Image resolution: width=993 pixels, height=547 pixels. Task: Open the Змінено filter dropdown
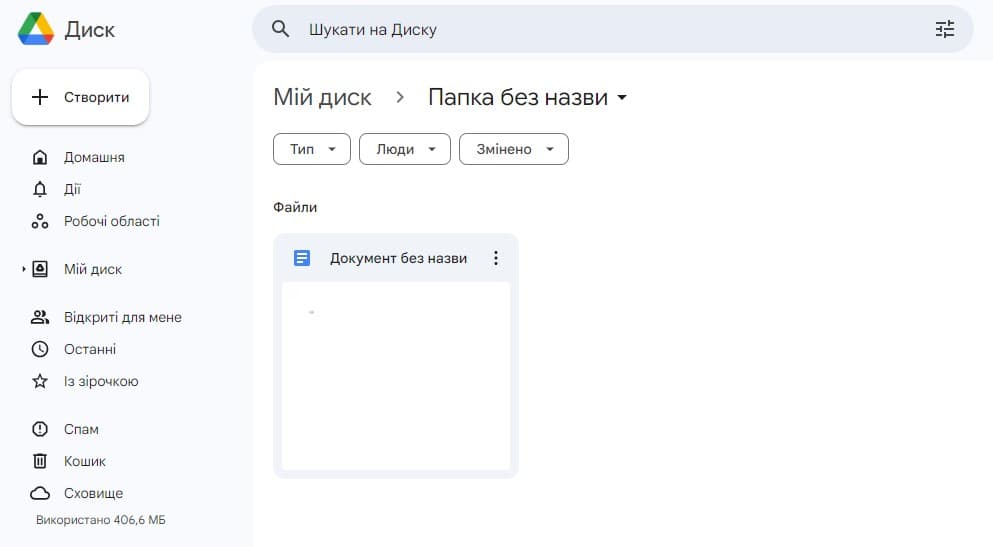coord(513,149)
